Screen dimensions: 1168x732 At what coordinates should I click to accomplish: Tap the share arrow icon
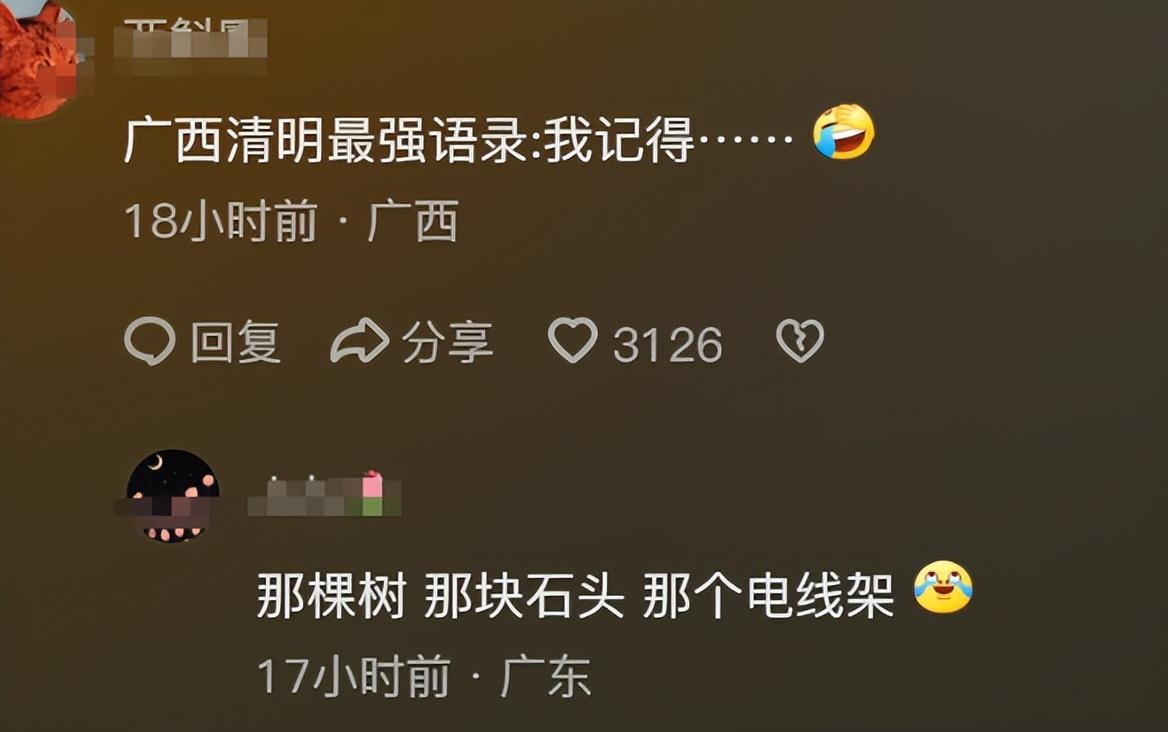click(360, 341)
